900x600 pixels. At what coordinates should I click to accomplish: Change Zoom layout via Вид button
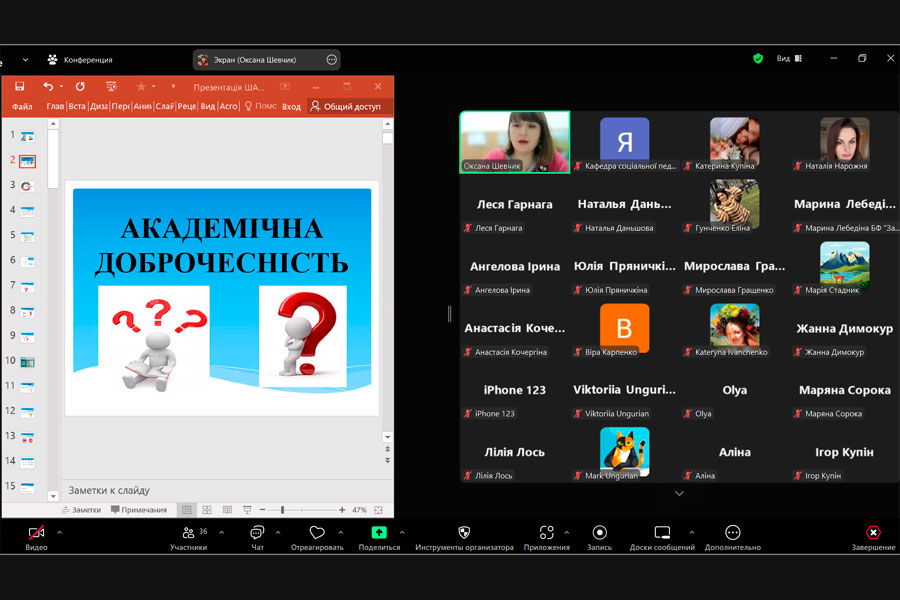[x=789, y=59]
